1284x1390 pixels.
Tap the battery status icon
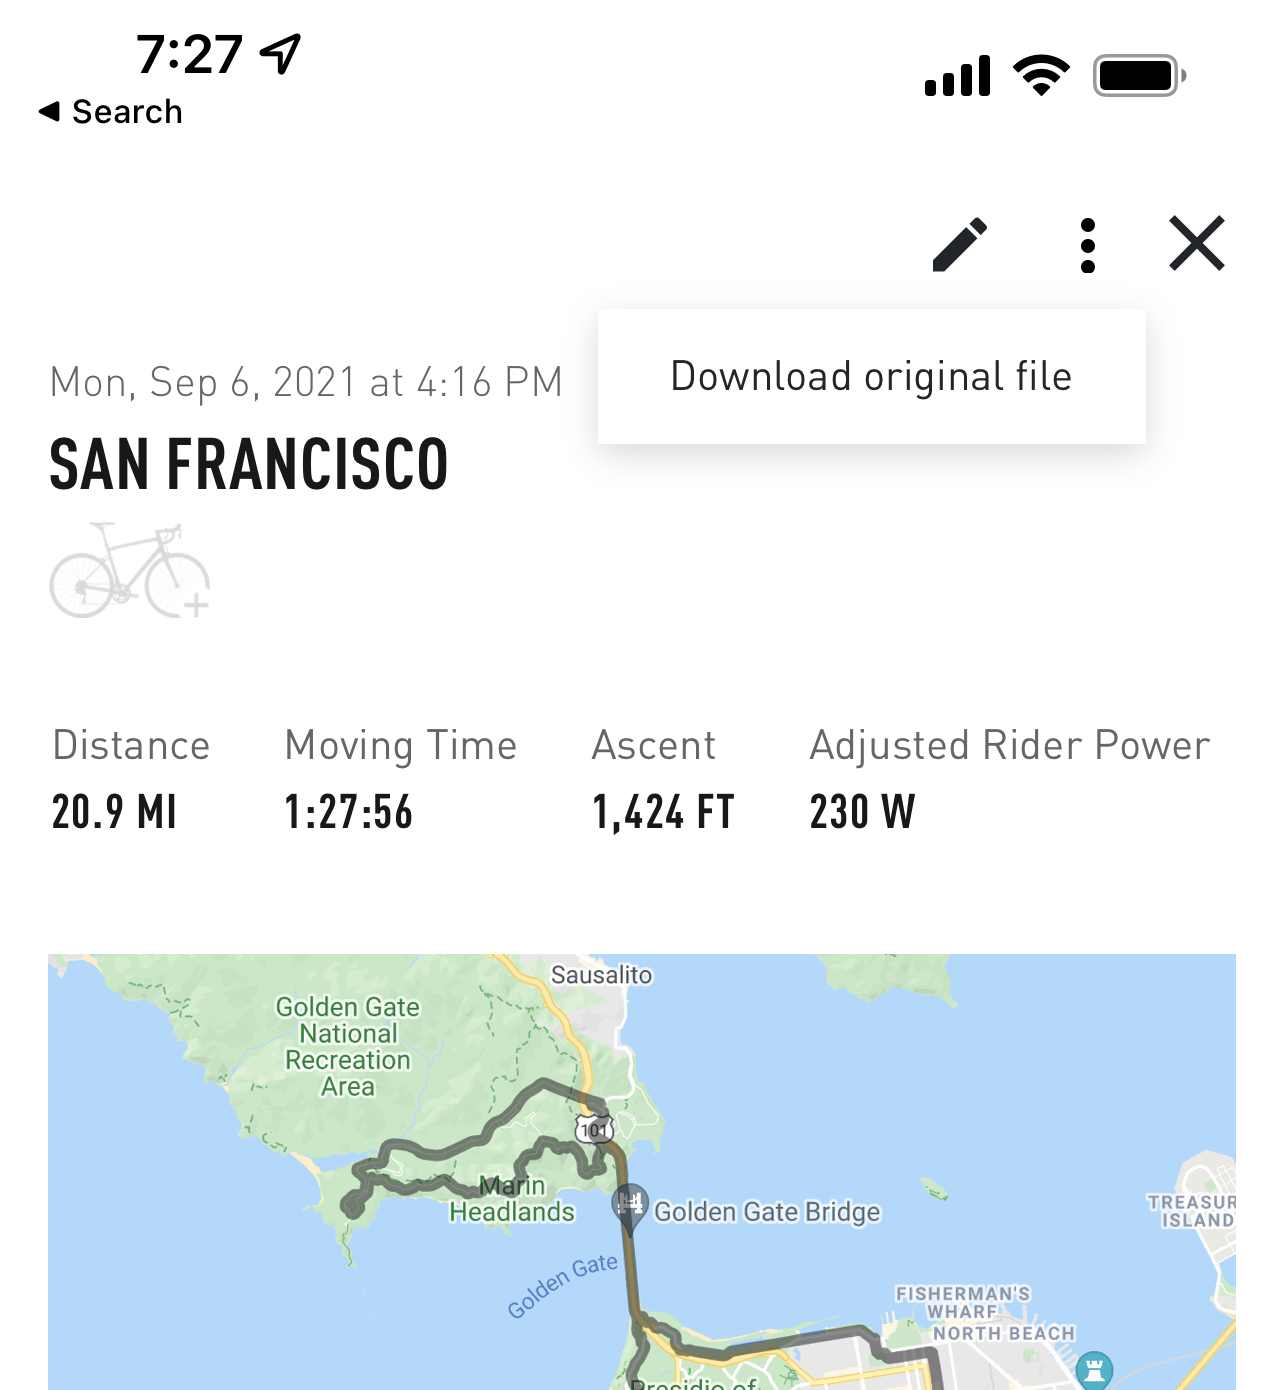pos(1139,76)
